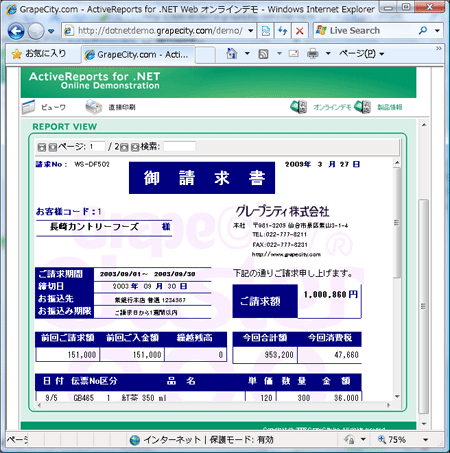Viewport: 450px width, 453px height.
Task: Click the ビューワ link text
Action: coord(53,107)
